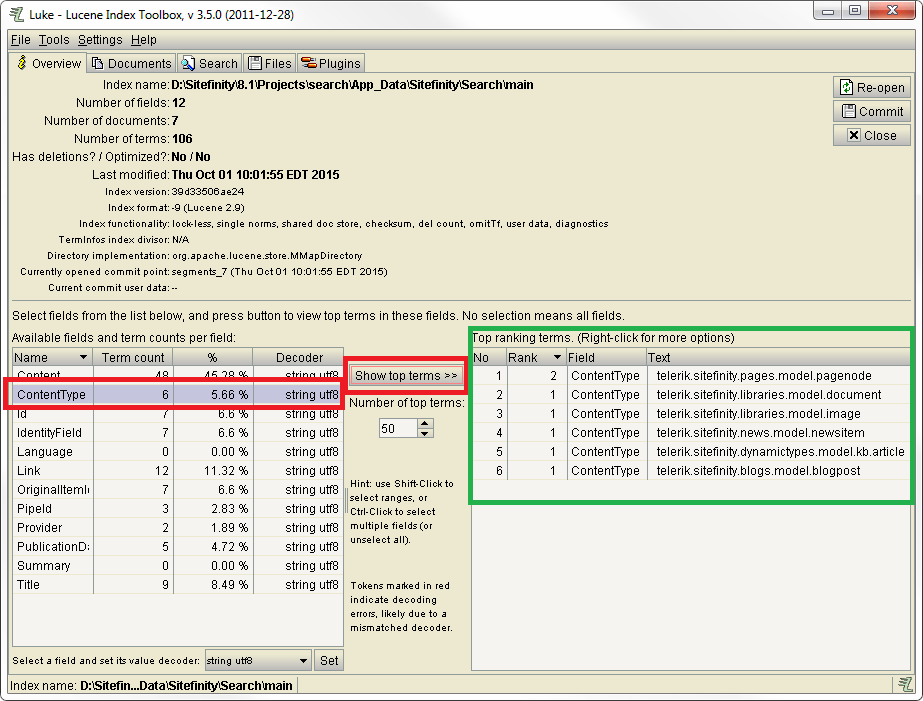This screenshot has height=701, width=923.
Task: Open the Documents tab via its page icon
Action: click(x=97, y=63)
